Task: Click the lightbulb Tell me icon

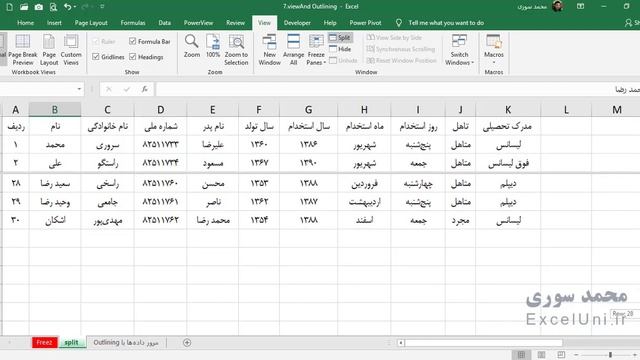Action: pyautogui.click(x=399, y=23)
